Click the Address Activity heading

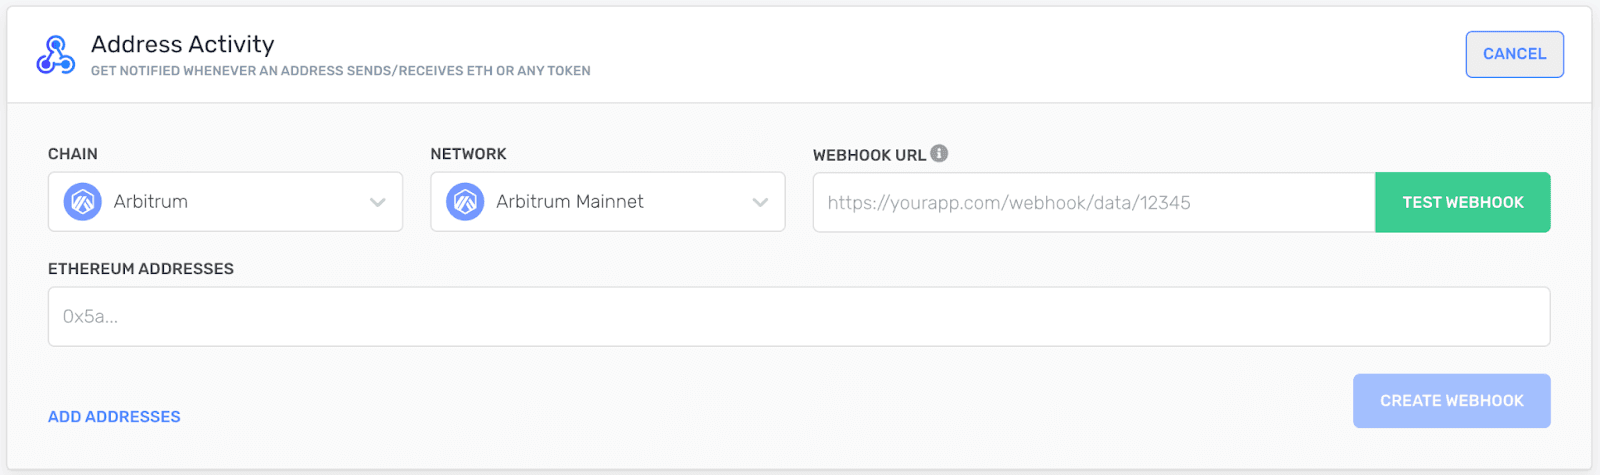(x=182, y=44)
